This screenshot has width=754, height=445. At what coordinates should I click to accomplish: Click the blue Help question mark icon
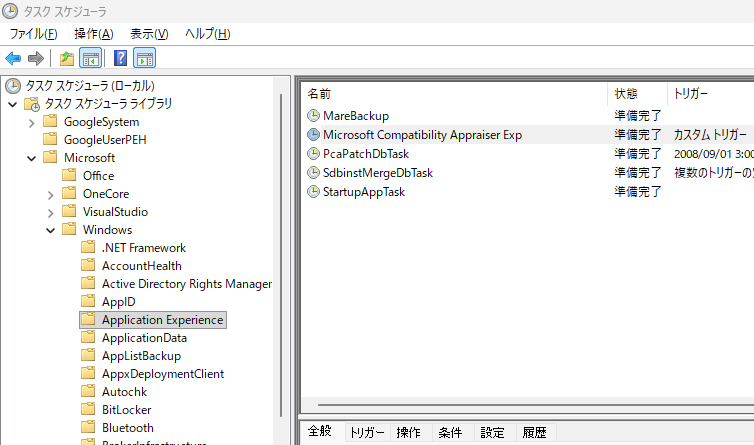(120, 58)
